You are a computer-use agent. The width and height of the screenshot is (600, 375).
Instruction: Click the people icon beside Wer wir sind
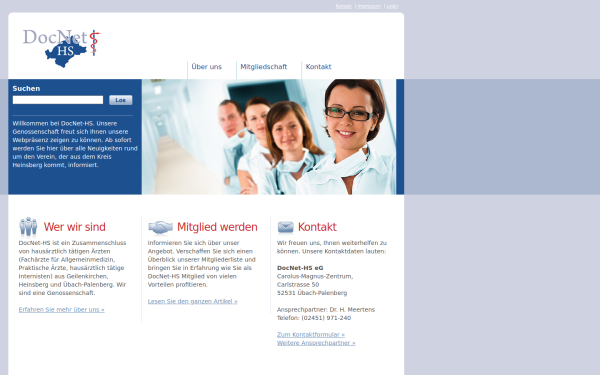(28, 227)
